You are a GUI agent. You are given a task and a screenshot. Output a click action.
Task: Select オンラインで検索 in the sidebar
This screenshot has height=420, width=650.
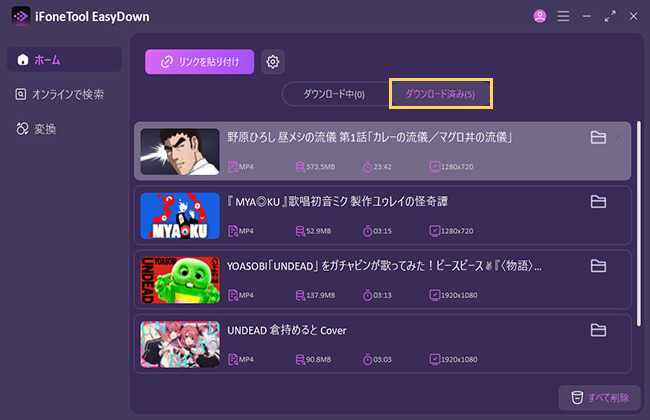tap(60, 94)
